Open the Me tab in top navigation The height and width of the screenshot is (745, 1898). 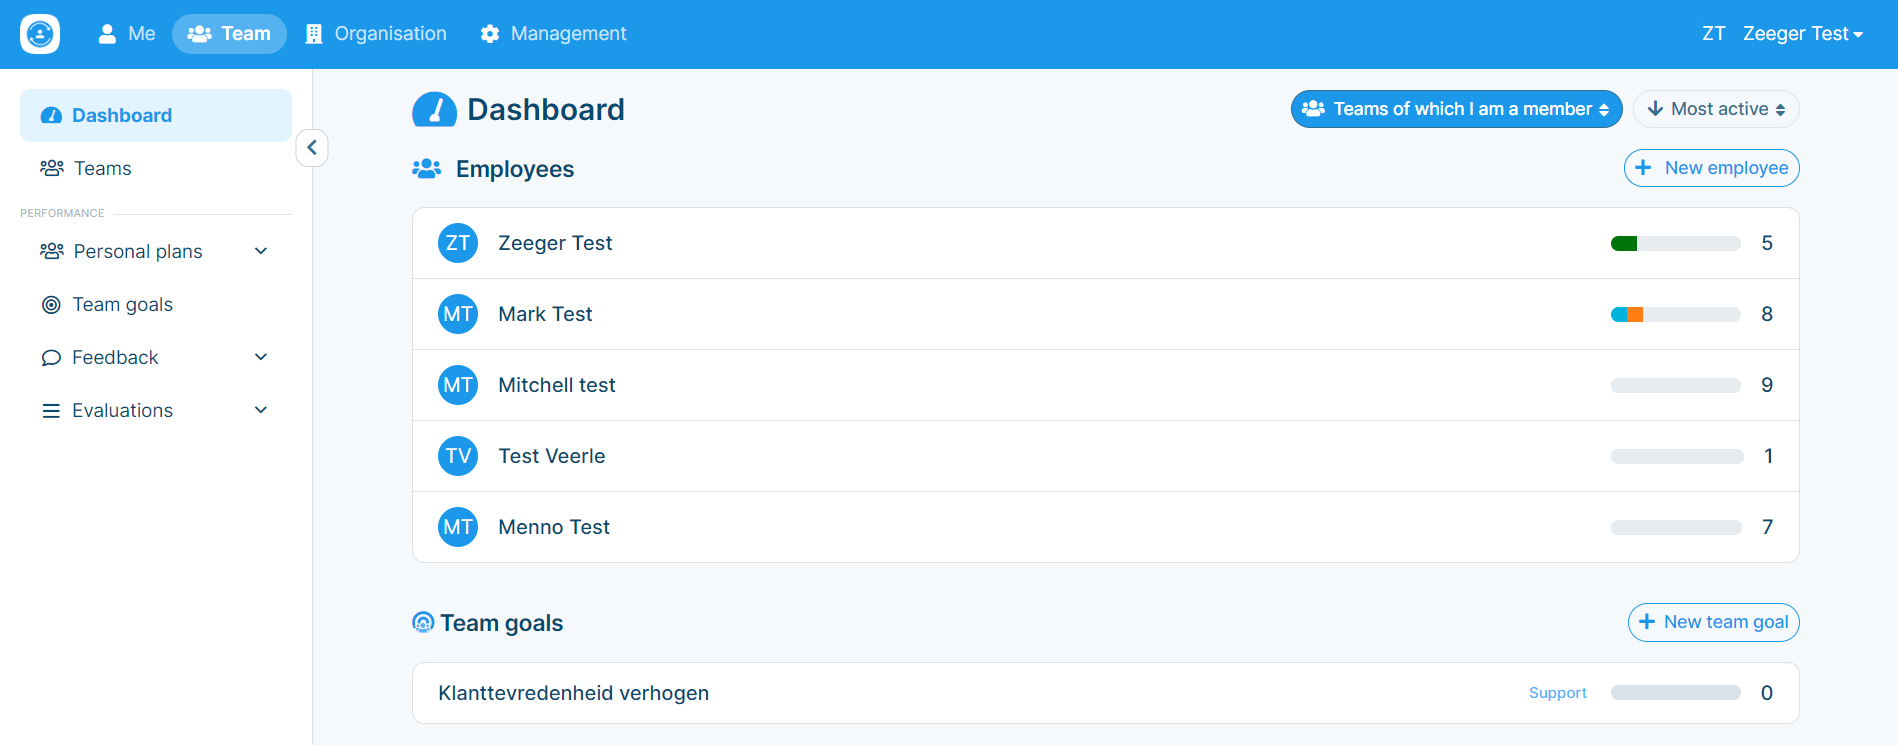click(x=127, y=34)
